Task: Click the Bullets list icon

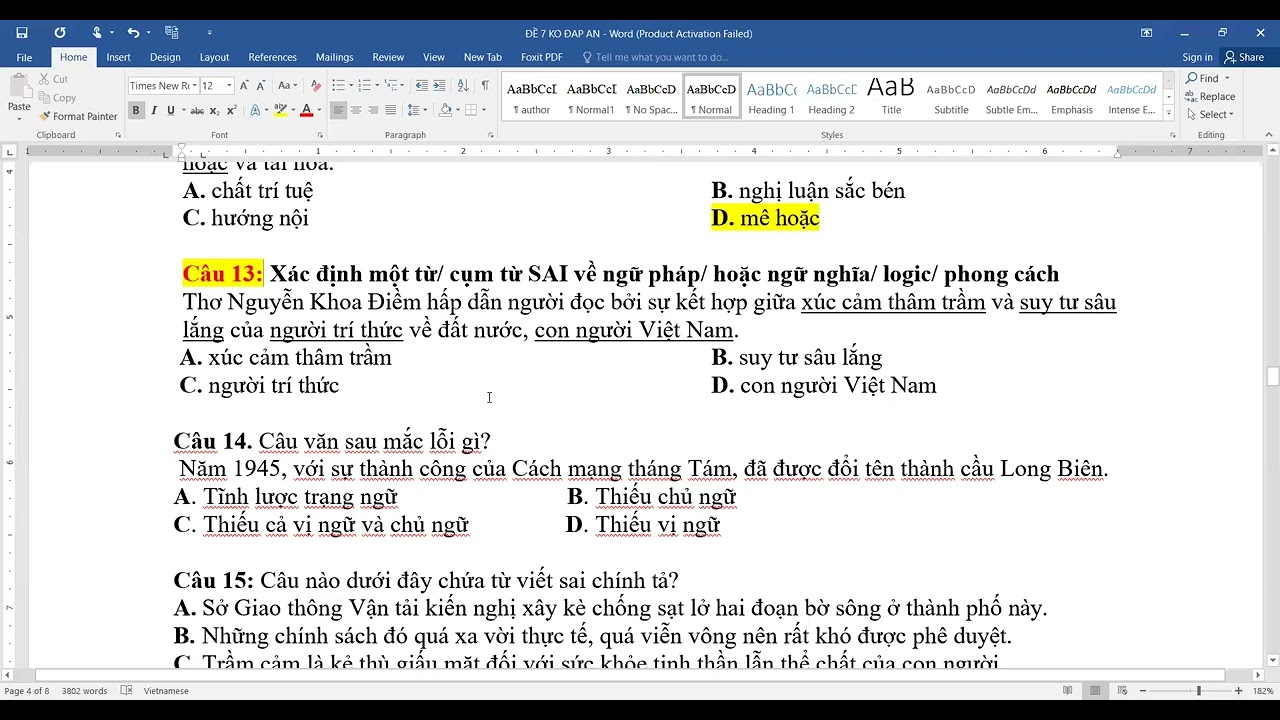Action: point(338,86)
